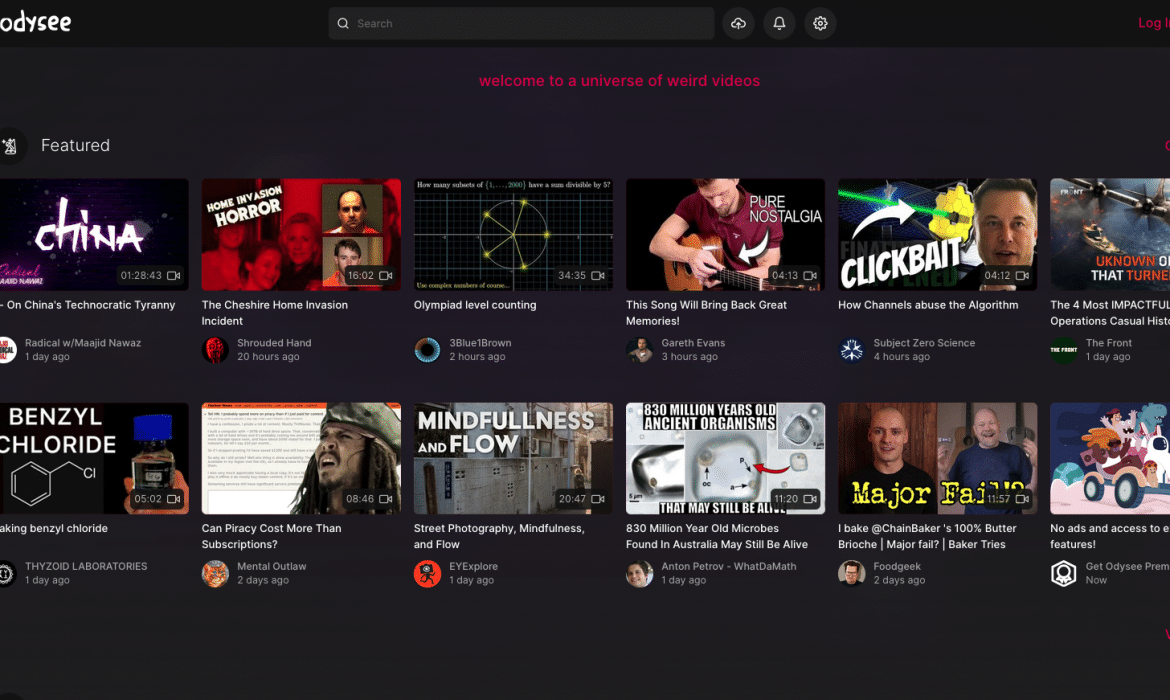Viewport: 1170px width, 700px height.
Task: Click the search field
Action: coord(521,23)
